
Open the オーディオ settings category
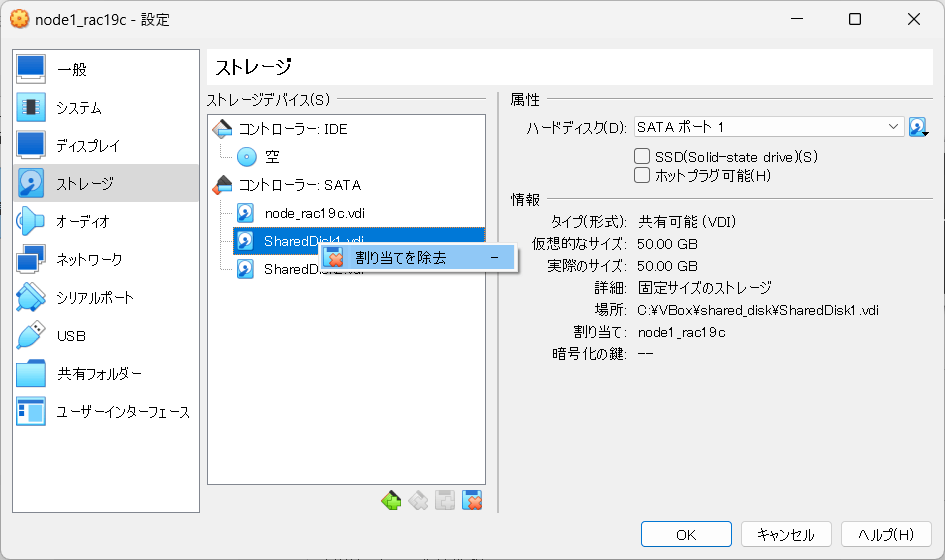click(x=105, y=221)
